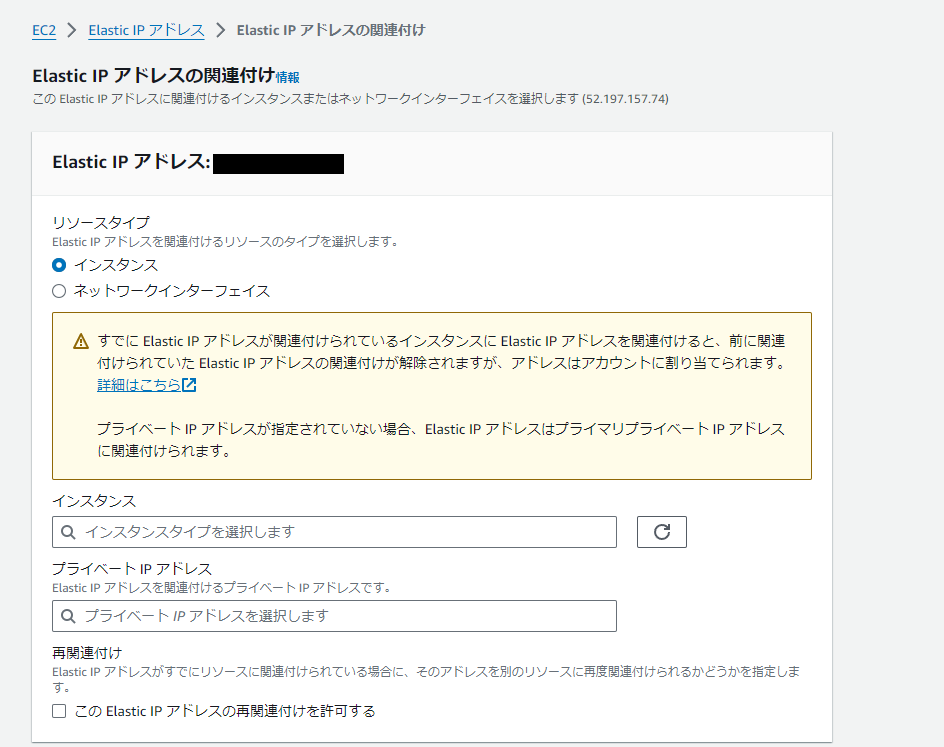Click the 再関連付け section label
The height and width of the screenshot is (747, 944).
87,653
